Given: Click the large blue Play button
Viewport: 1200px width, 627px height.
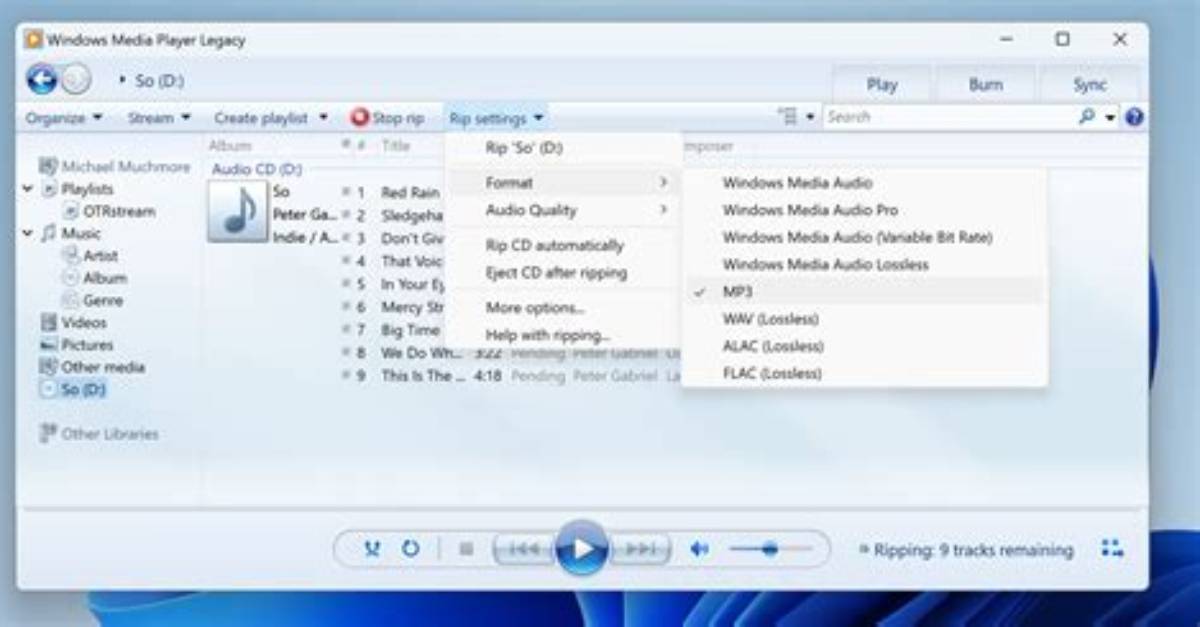Looking at the screenshot, I should click(582, 548).
